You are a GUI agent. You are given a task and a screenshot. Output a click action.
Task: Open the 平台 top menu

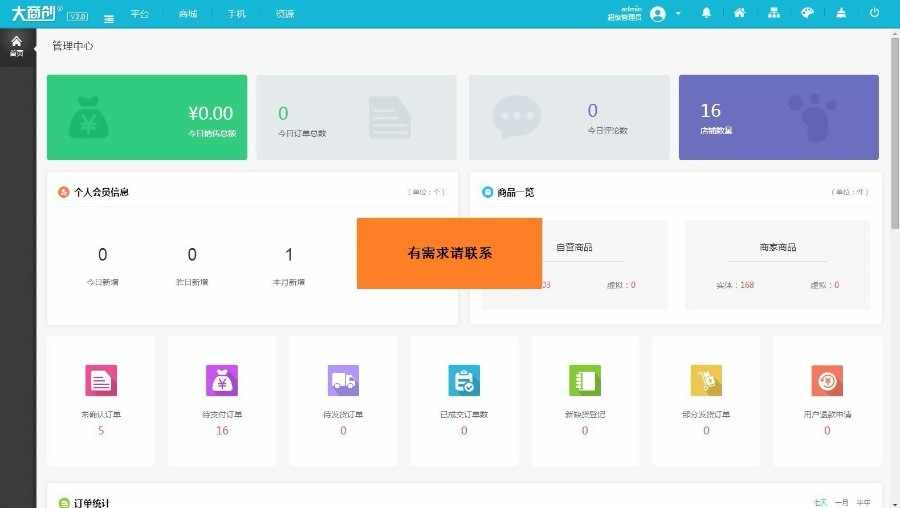tap(139, 14)
